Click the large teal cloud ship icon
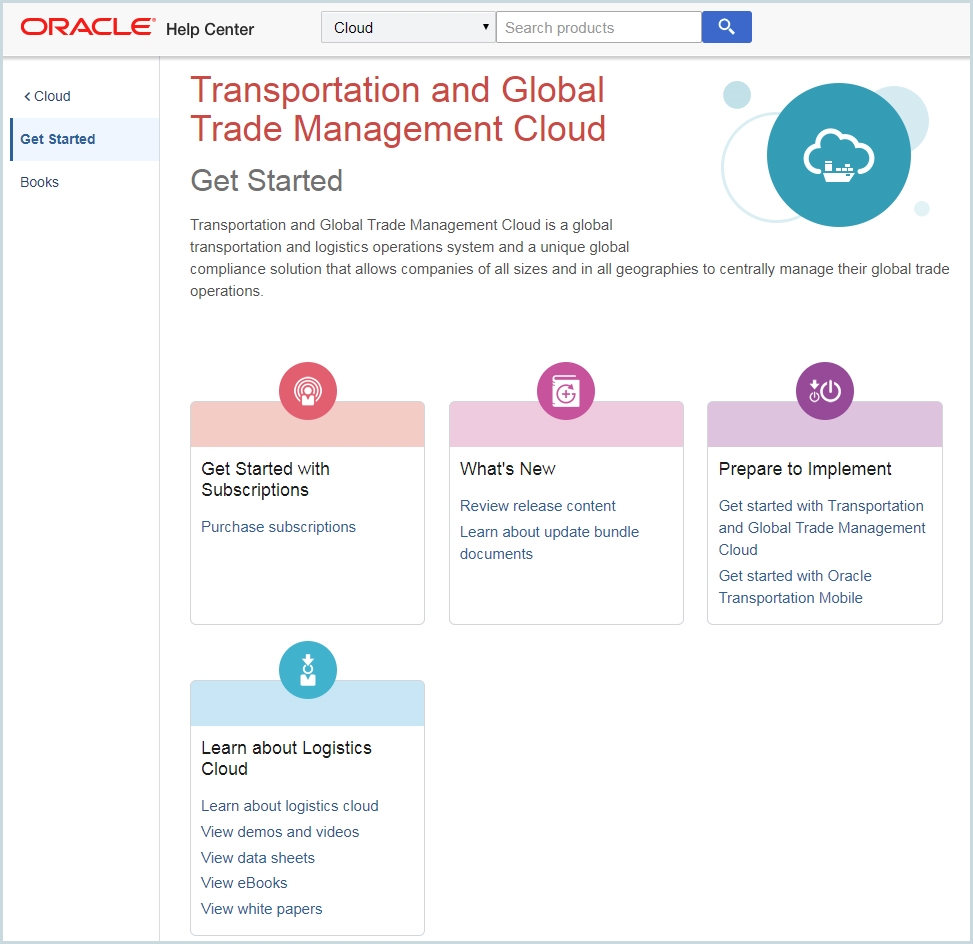 tap(838, 155)
